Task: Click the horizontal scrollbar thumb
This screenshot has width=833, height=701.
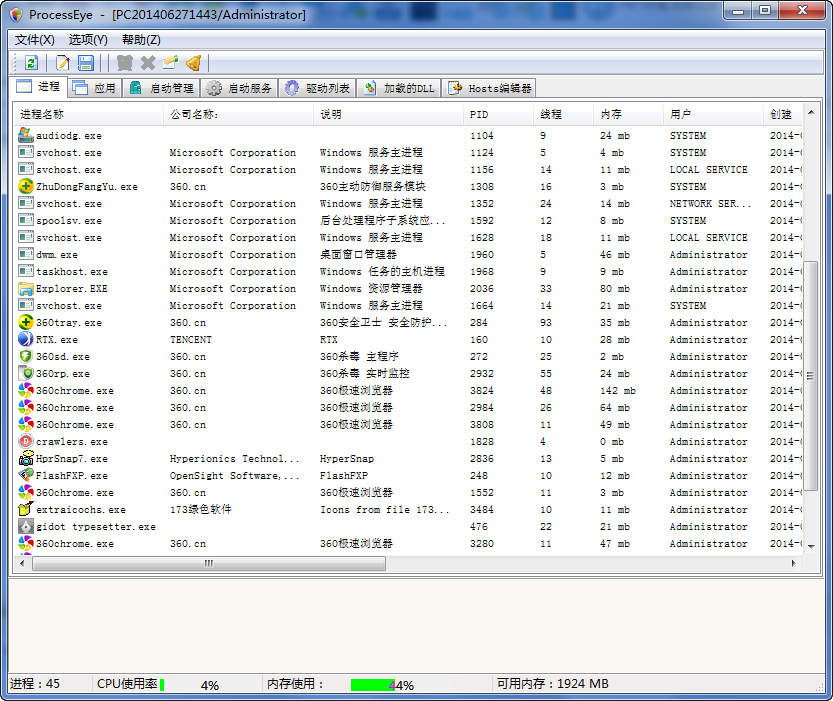Action: pos(209,563)
